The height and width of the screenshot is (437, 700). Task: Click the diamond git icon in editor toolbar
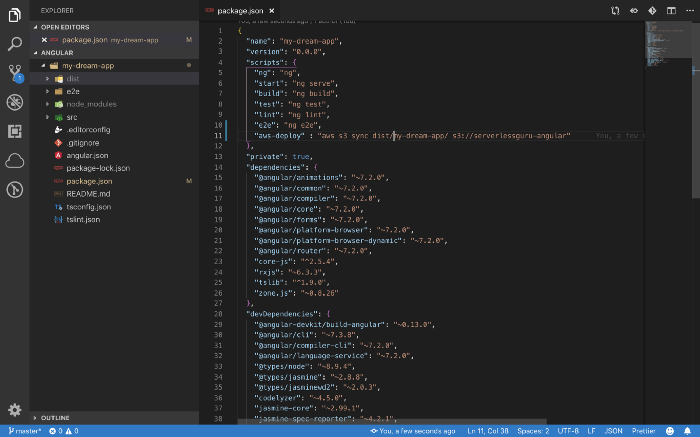[652, 11]
